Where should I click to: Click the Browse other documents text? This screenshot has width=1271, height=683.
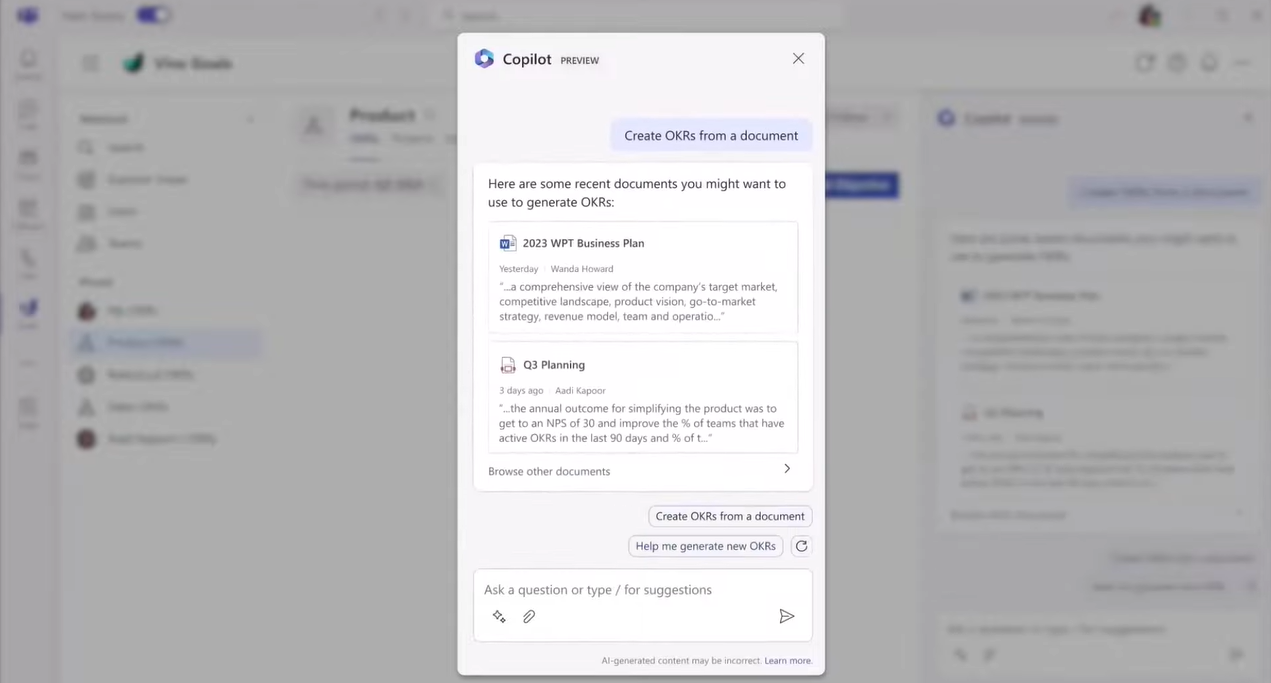click(x=549, y=471)
